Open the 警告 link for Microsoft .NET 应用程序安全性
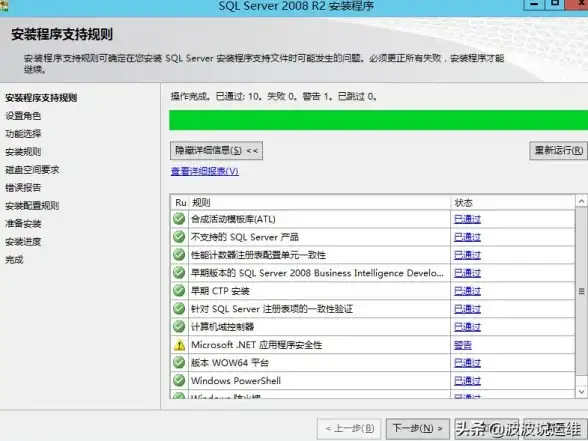This screenshot has height=441, width=588. pos(463,345)
